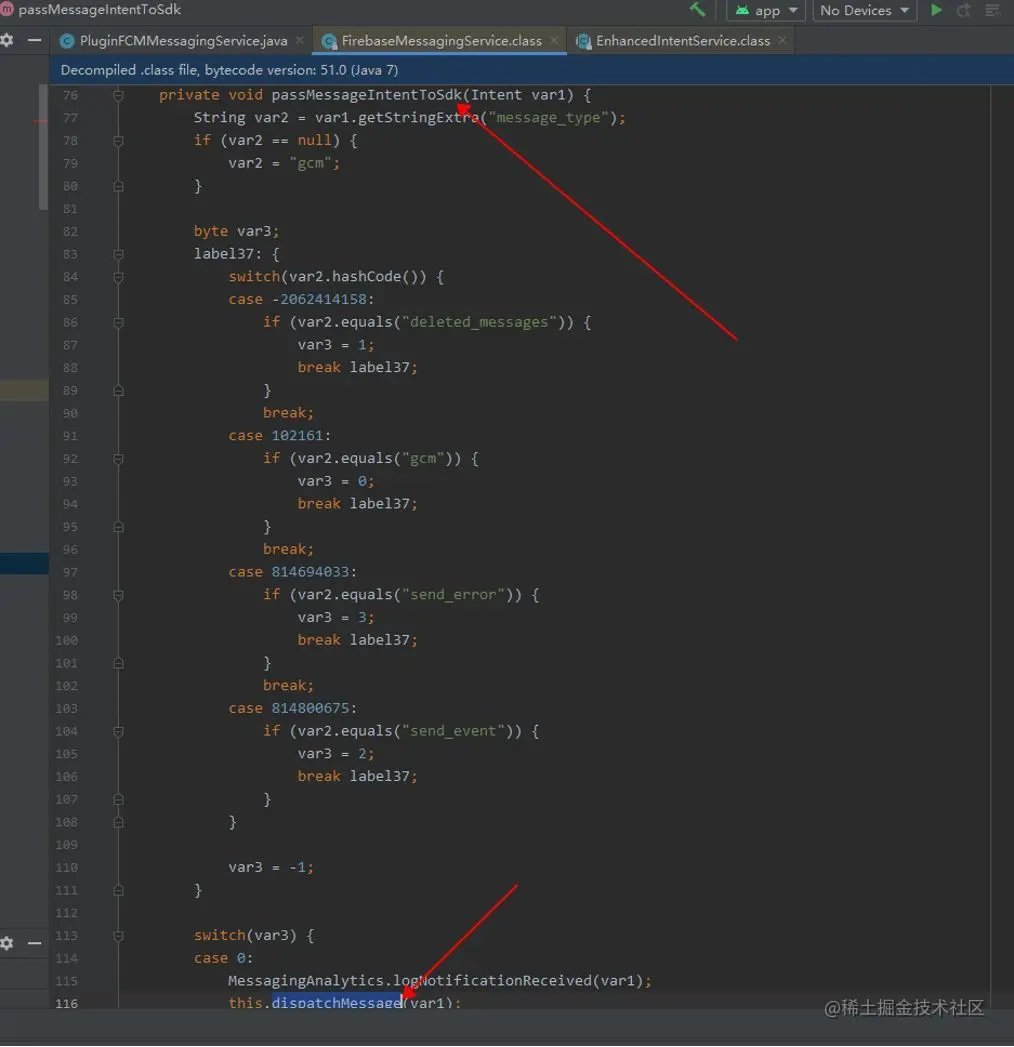
Task: Open the app run configuration dropdown
Action: pyautogui.click(x=765, y=11)
